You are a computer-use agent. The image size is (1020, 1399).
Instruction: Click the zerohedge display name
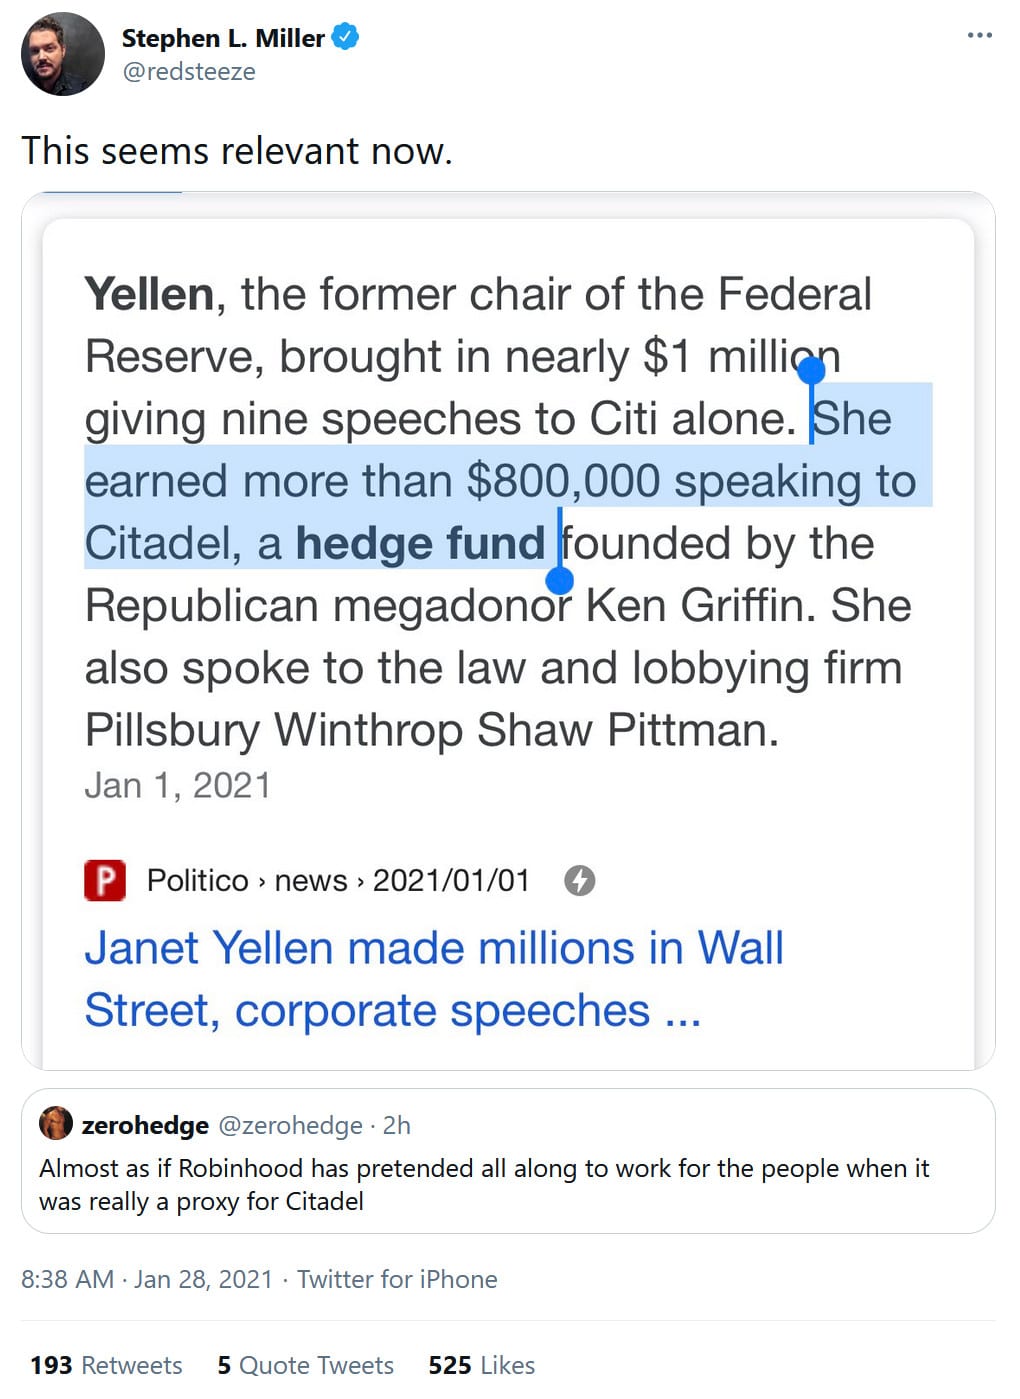(145, 1125)
